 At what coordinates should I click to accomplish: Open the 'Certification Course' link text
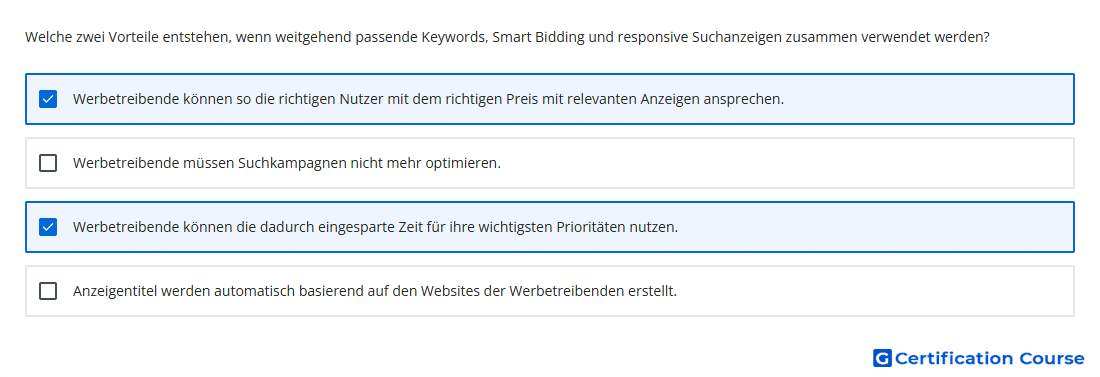pos(989,358)
